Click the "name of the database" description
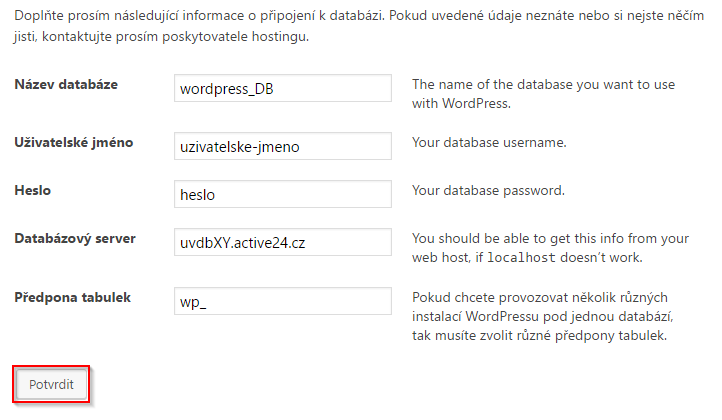722x420 pixels. click(x=548, y=84)
